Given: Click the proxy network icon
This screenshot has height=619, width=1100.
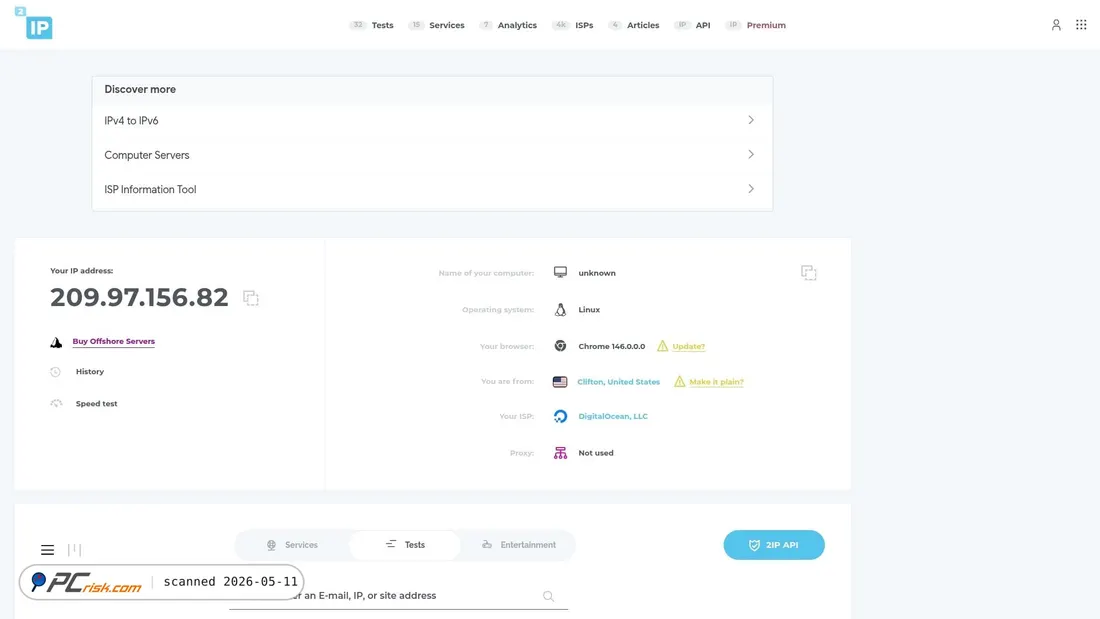Looking at the screenshot, I should coord(560,453).
